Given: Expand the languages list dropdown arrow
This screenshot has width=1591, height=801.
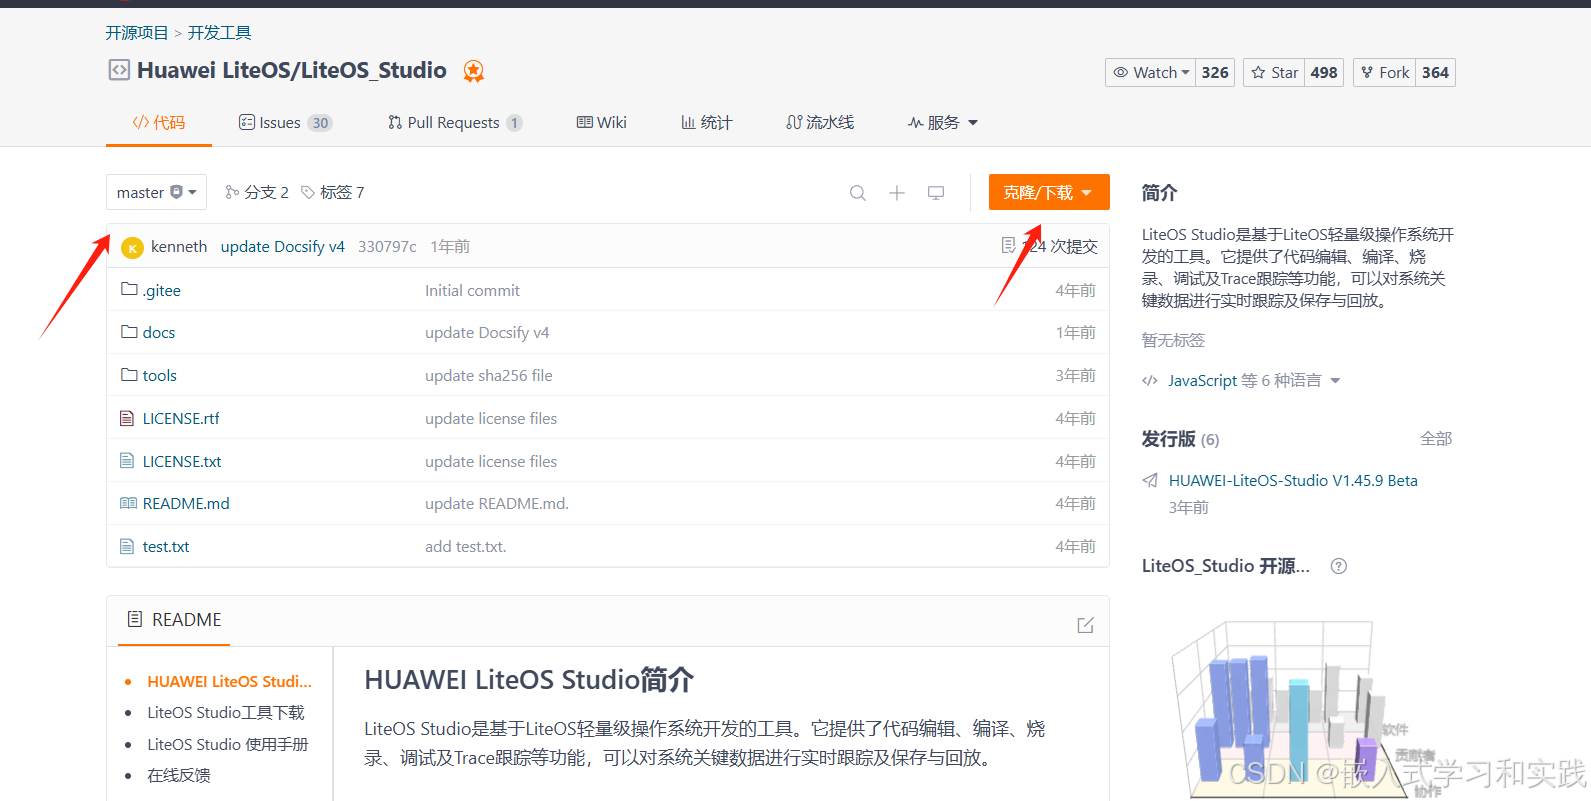Looking at the screenshot, I should point(1335,381).
